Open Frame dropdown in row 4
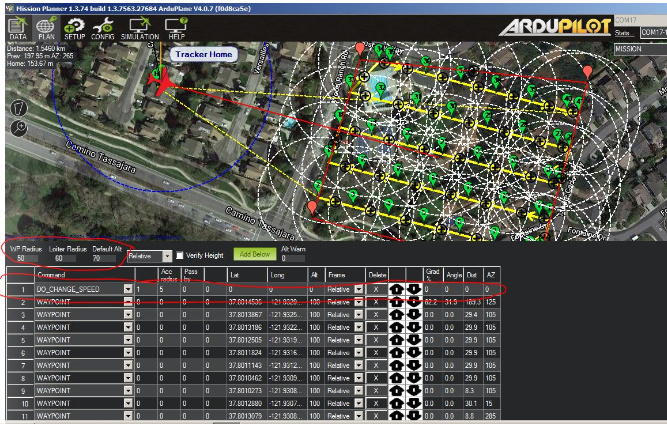667x442 pixels. (359, 328)
